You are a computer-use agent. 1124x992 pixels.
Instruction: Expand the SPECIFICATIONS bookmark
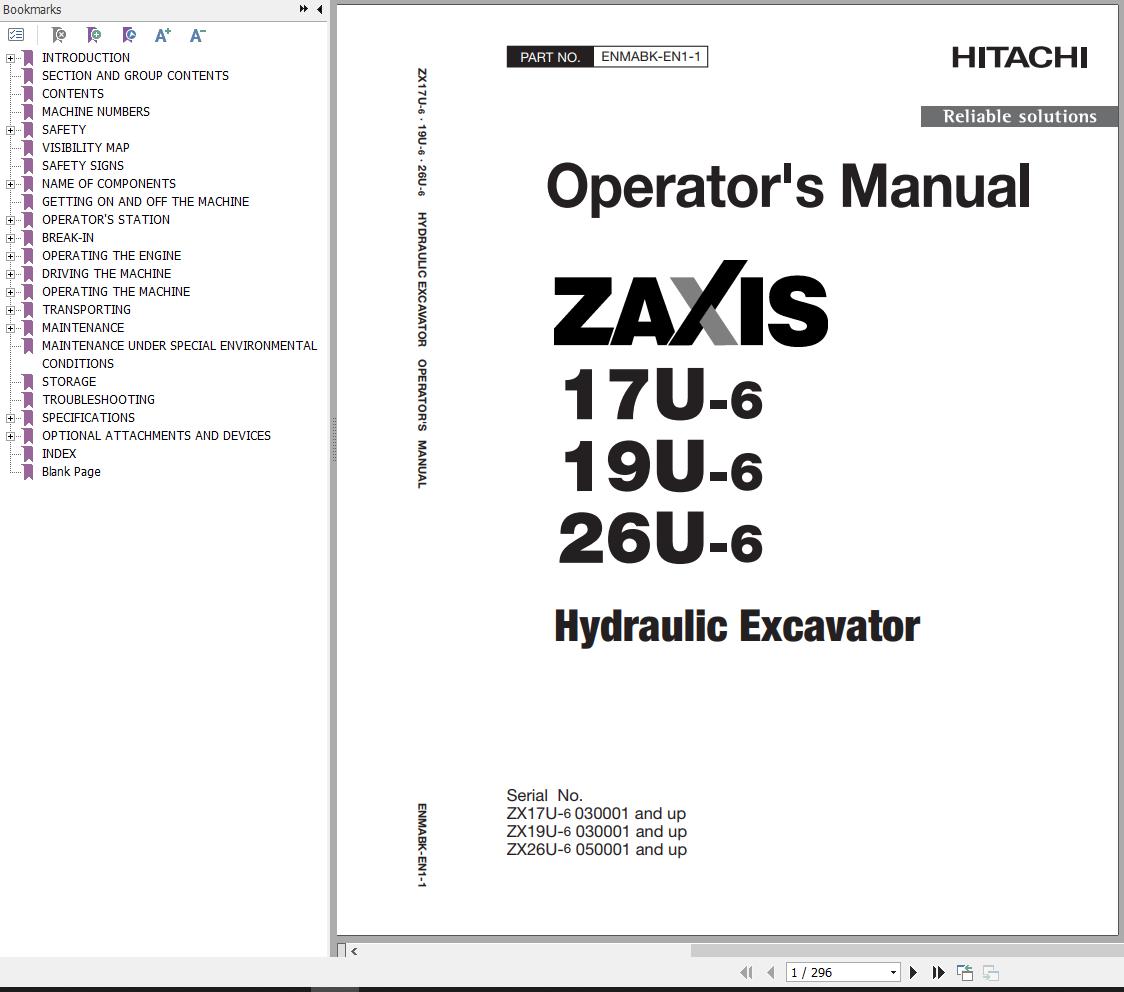[10, 418]
